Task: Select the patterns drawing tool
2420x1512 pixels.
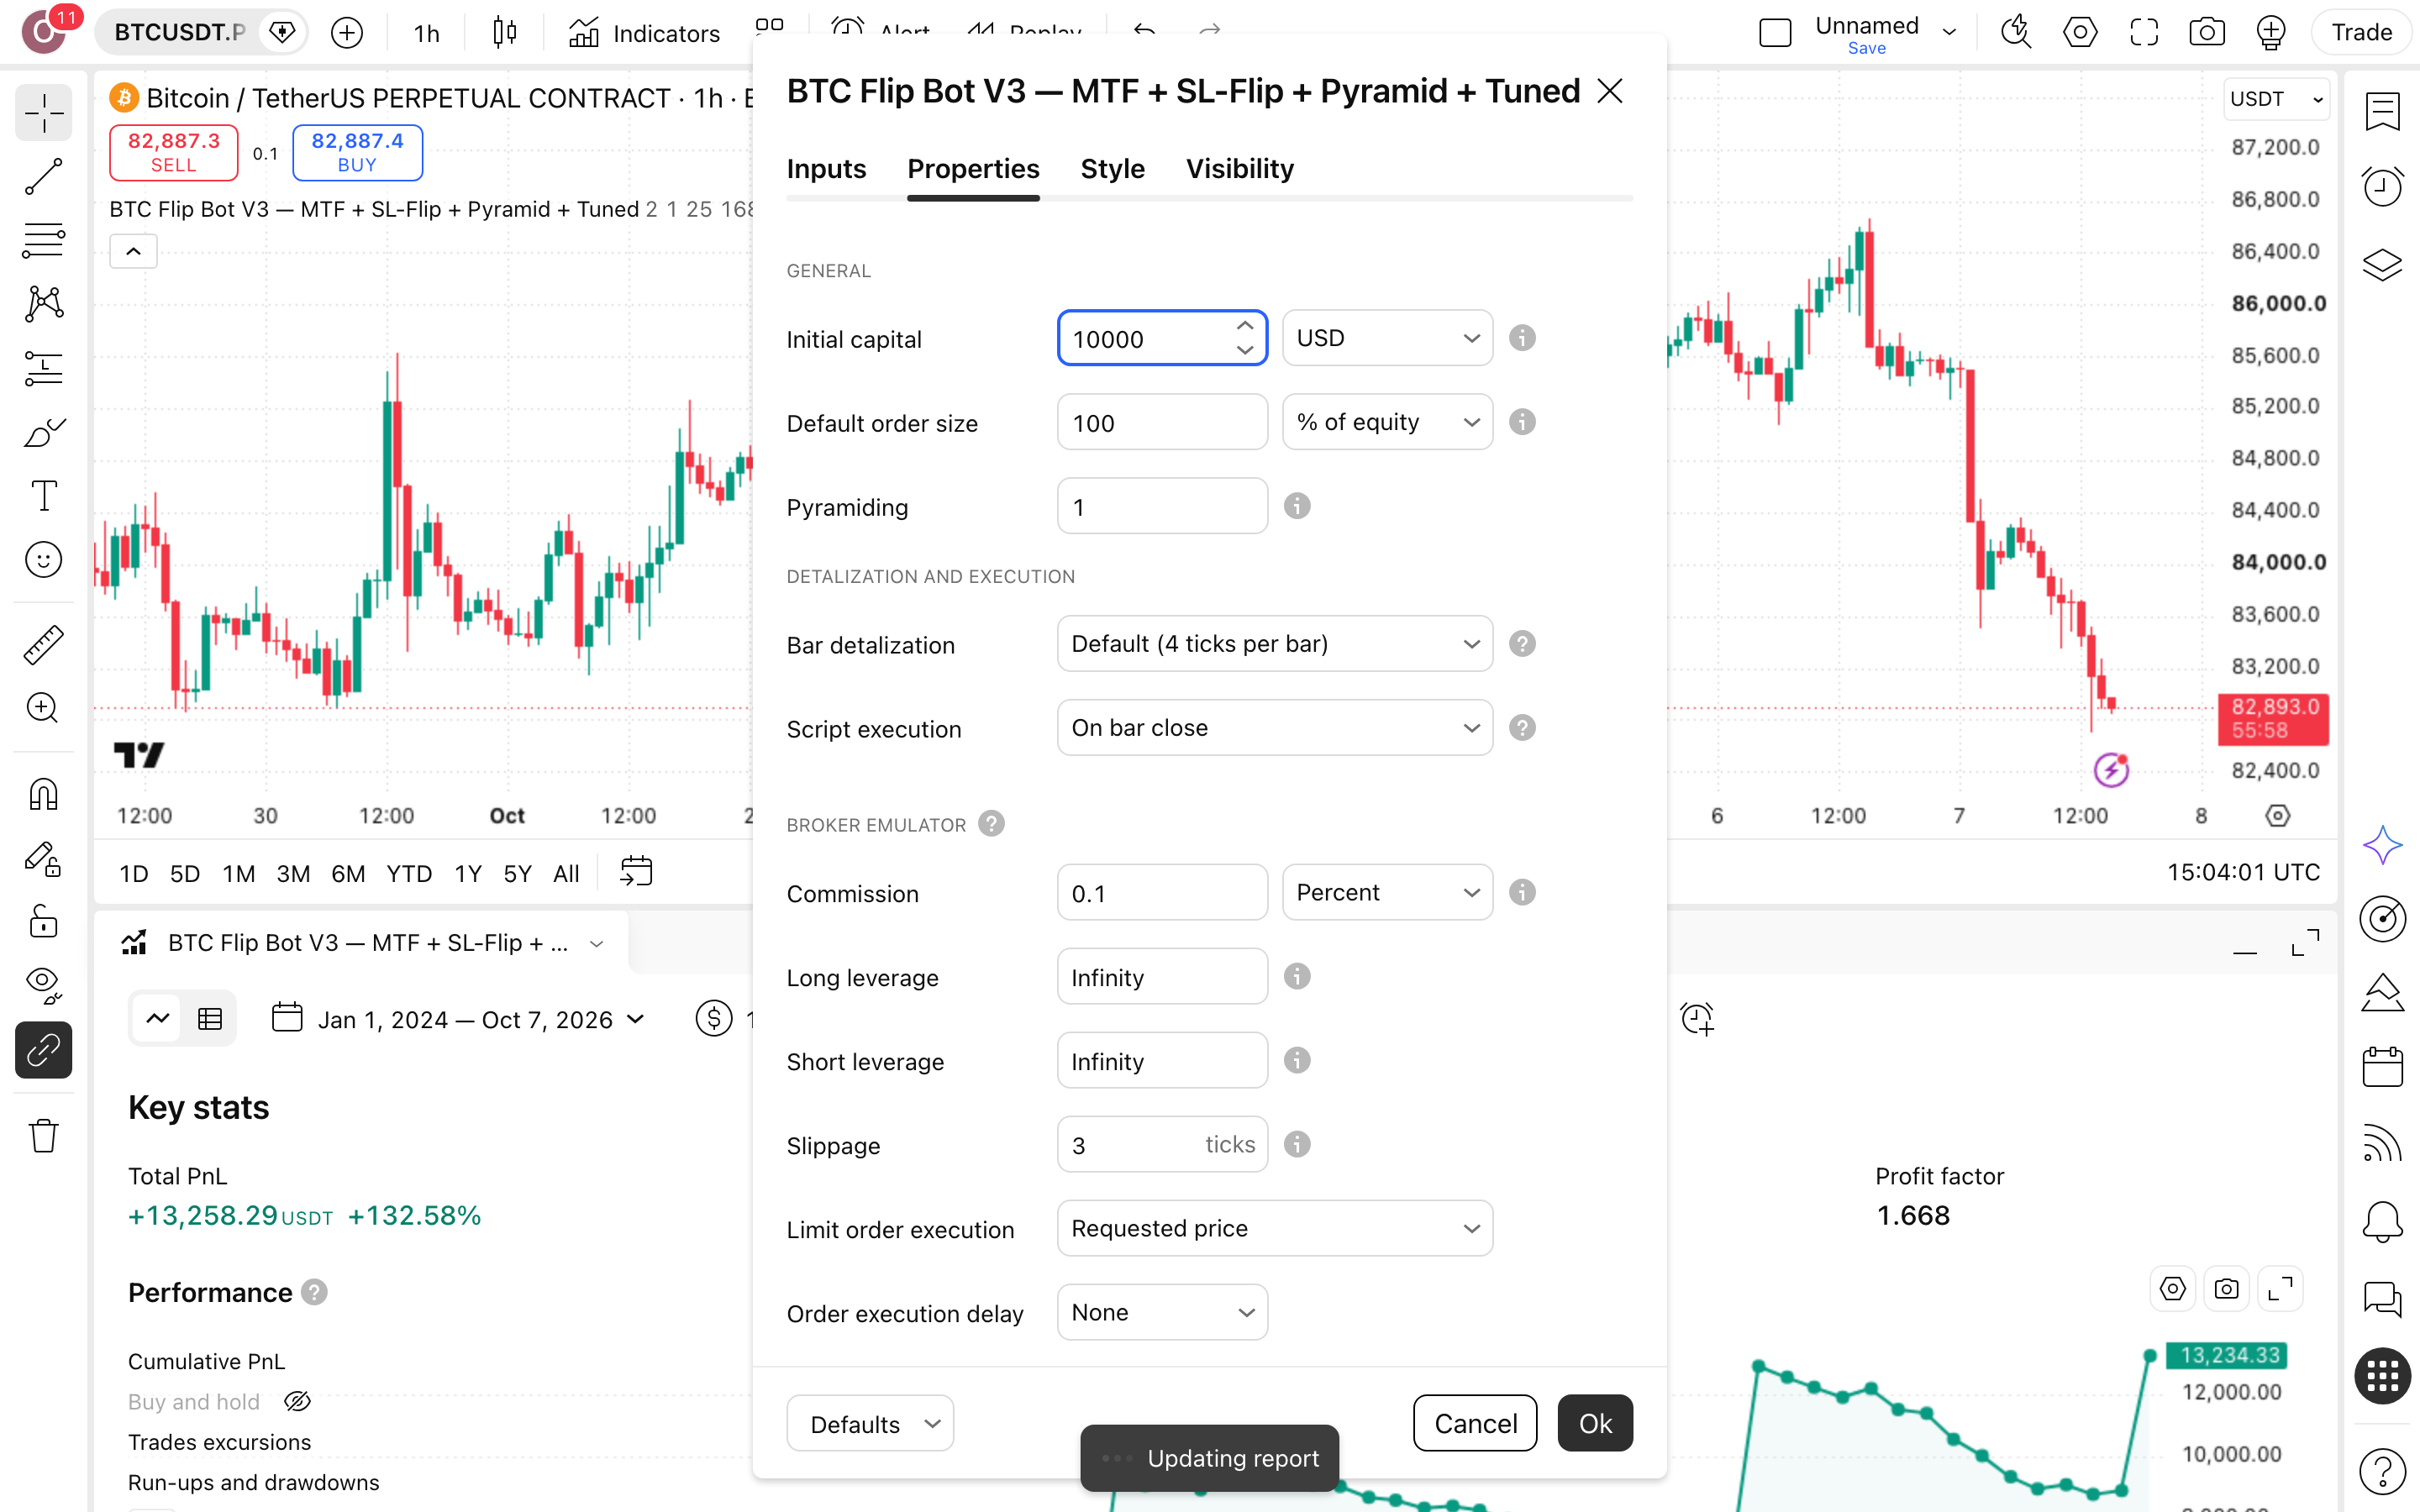Action: pos(43,304)
